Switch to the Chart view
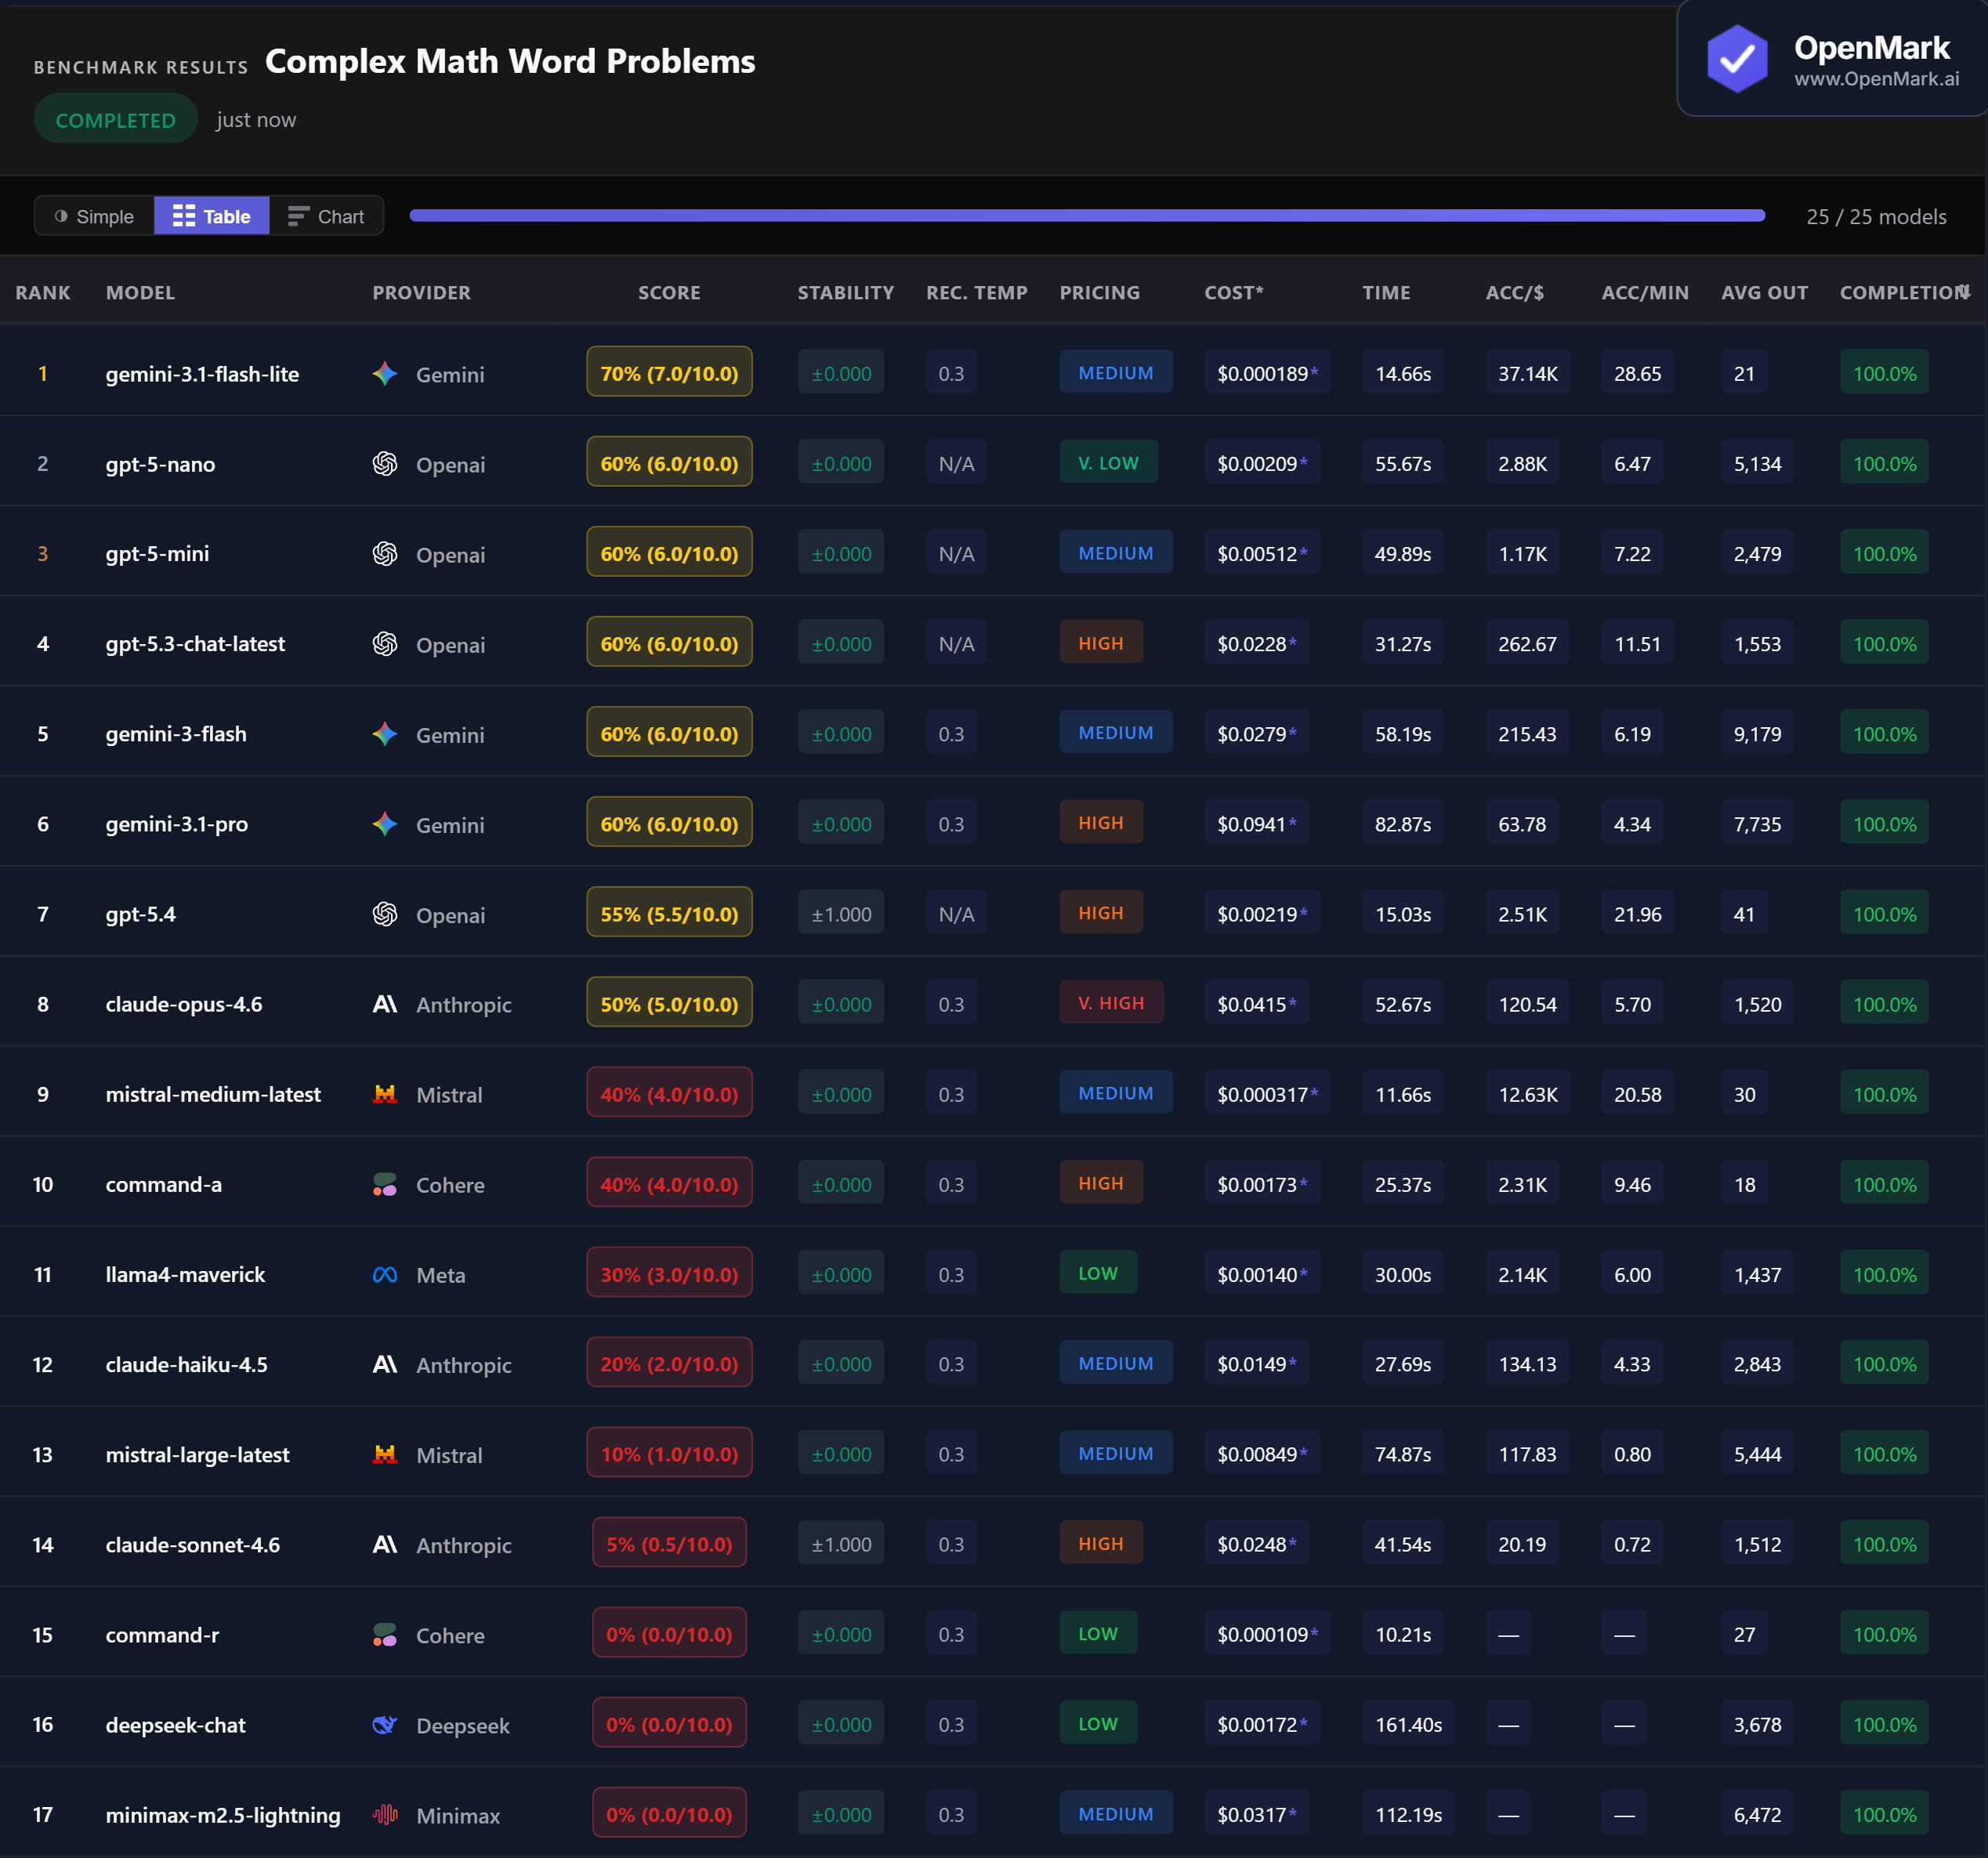The image size is (1988, 1858). pos(326,216)
